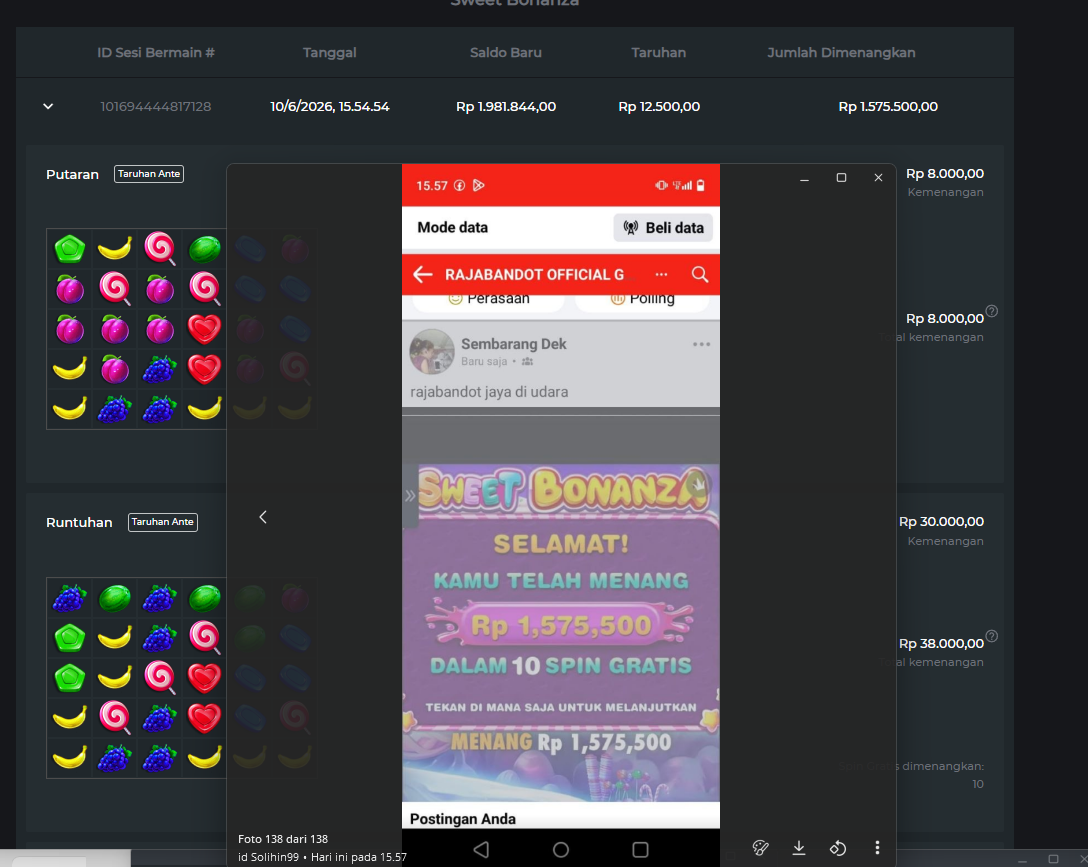Screen dimensions: 1088x867
Task: Click help icon beside Rp 8.000,00 total
Action: (992, 311)
